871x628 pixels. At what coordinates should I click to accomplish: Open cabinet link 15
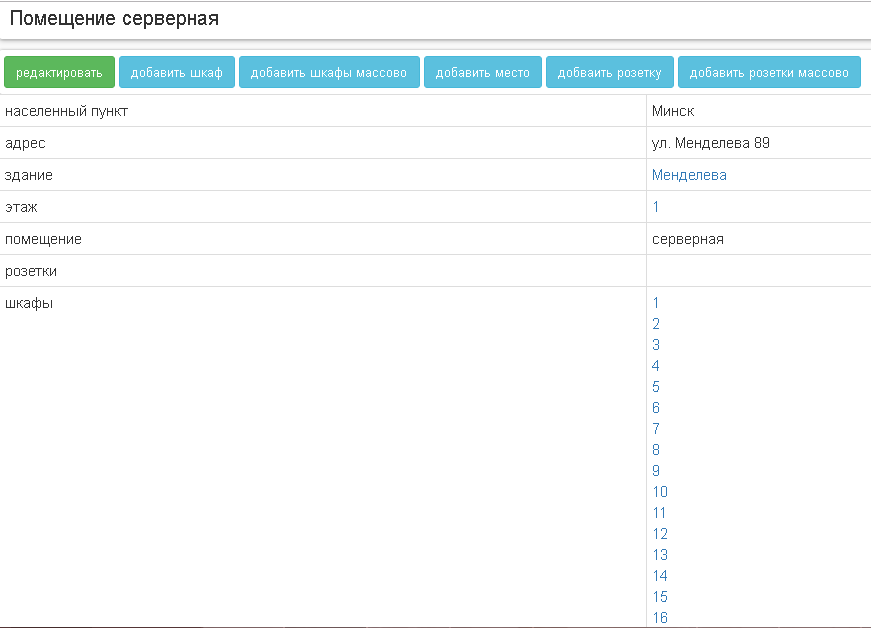tap(660, 597)
